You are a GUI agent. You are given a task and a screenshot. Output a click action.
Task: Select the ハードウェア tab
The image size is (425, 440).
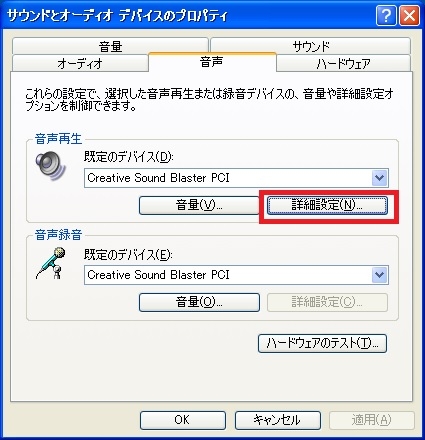coord(343,63)
